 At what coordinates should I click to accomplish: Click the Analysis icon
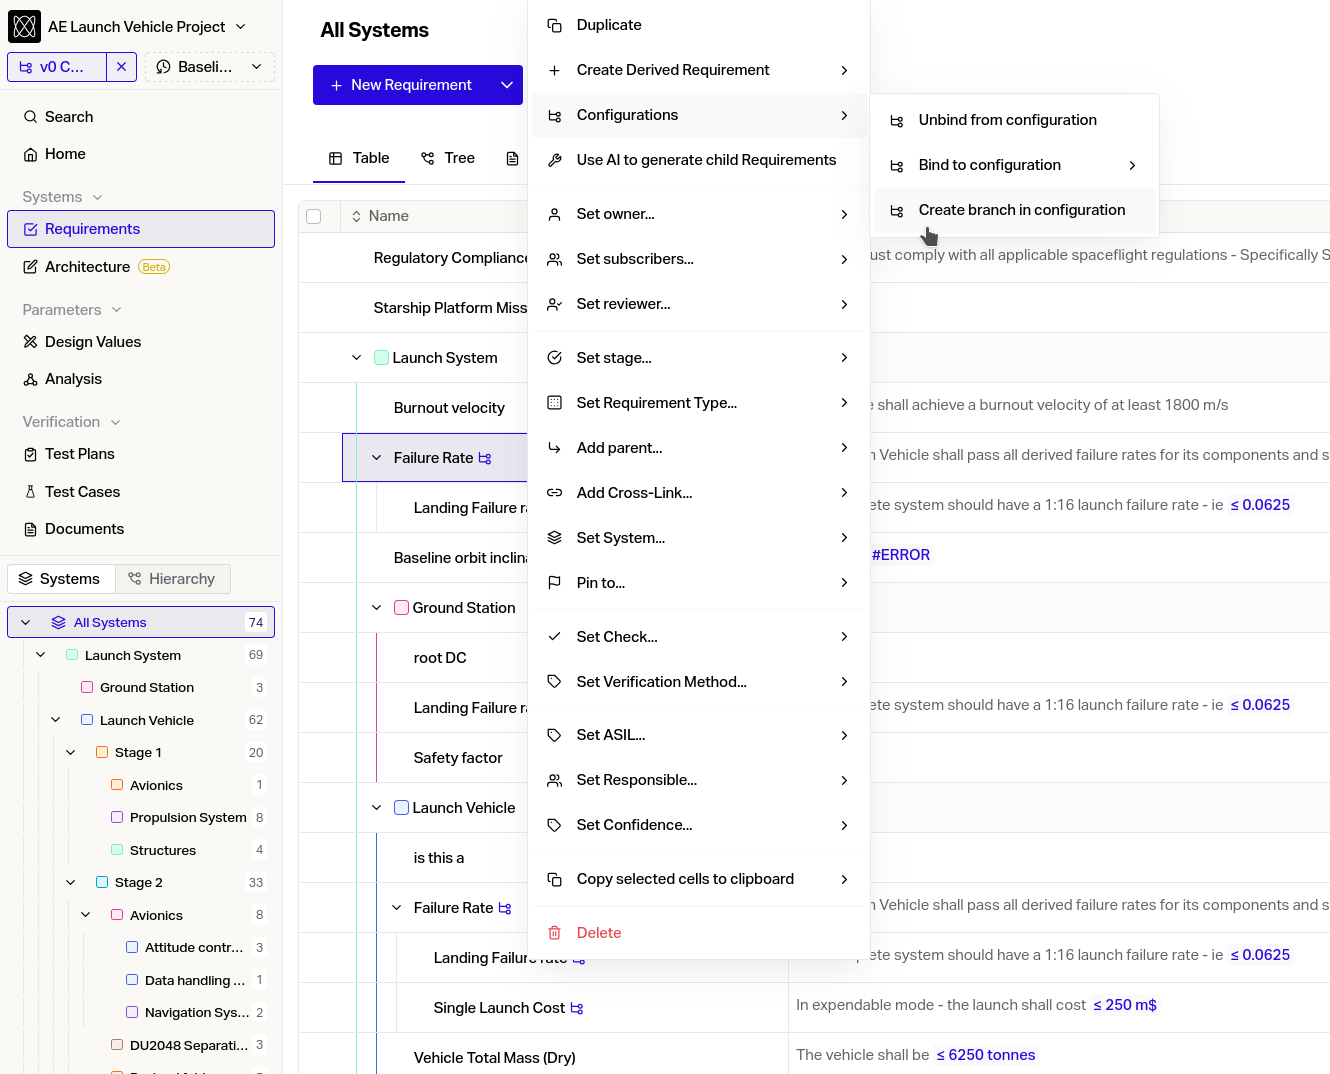[x=31, y=379]
